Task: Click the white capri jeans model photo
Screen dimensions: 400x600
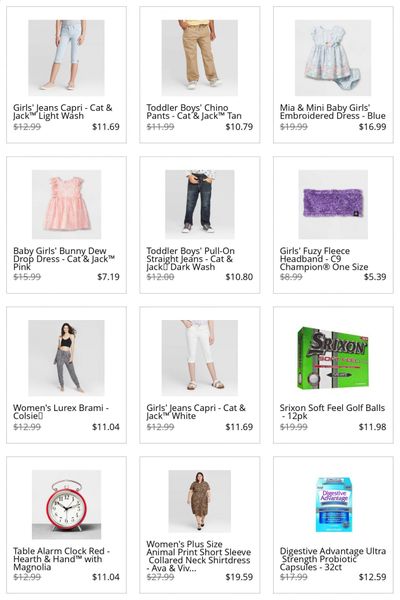Action: pos(199,357)
